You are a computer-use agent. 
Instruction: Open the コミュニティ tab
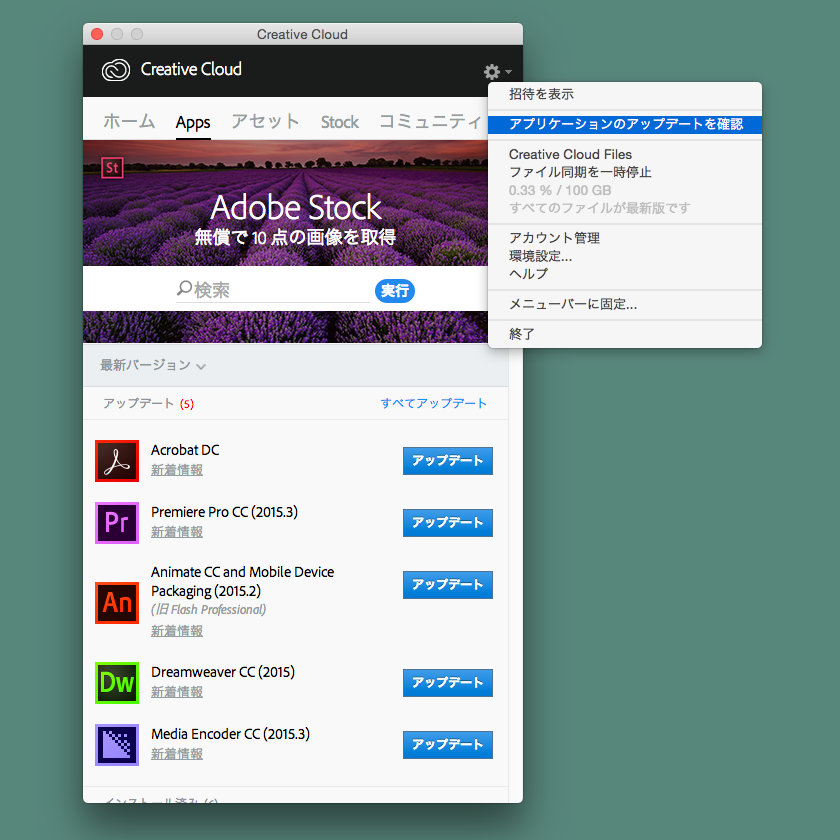point(430,122)
